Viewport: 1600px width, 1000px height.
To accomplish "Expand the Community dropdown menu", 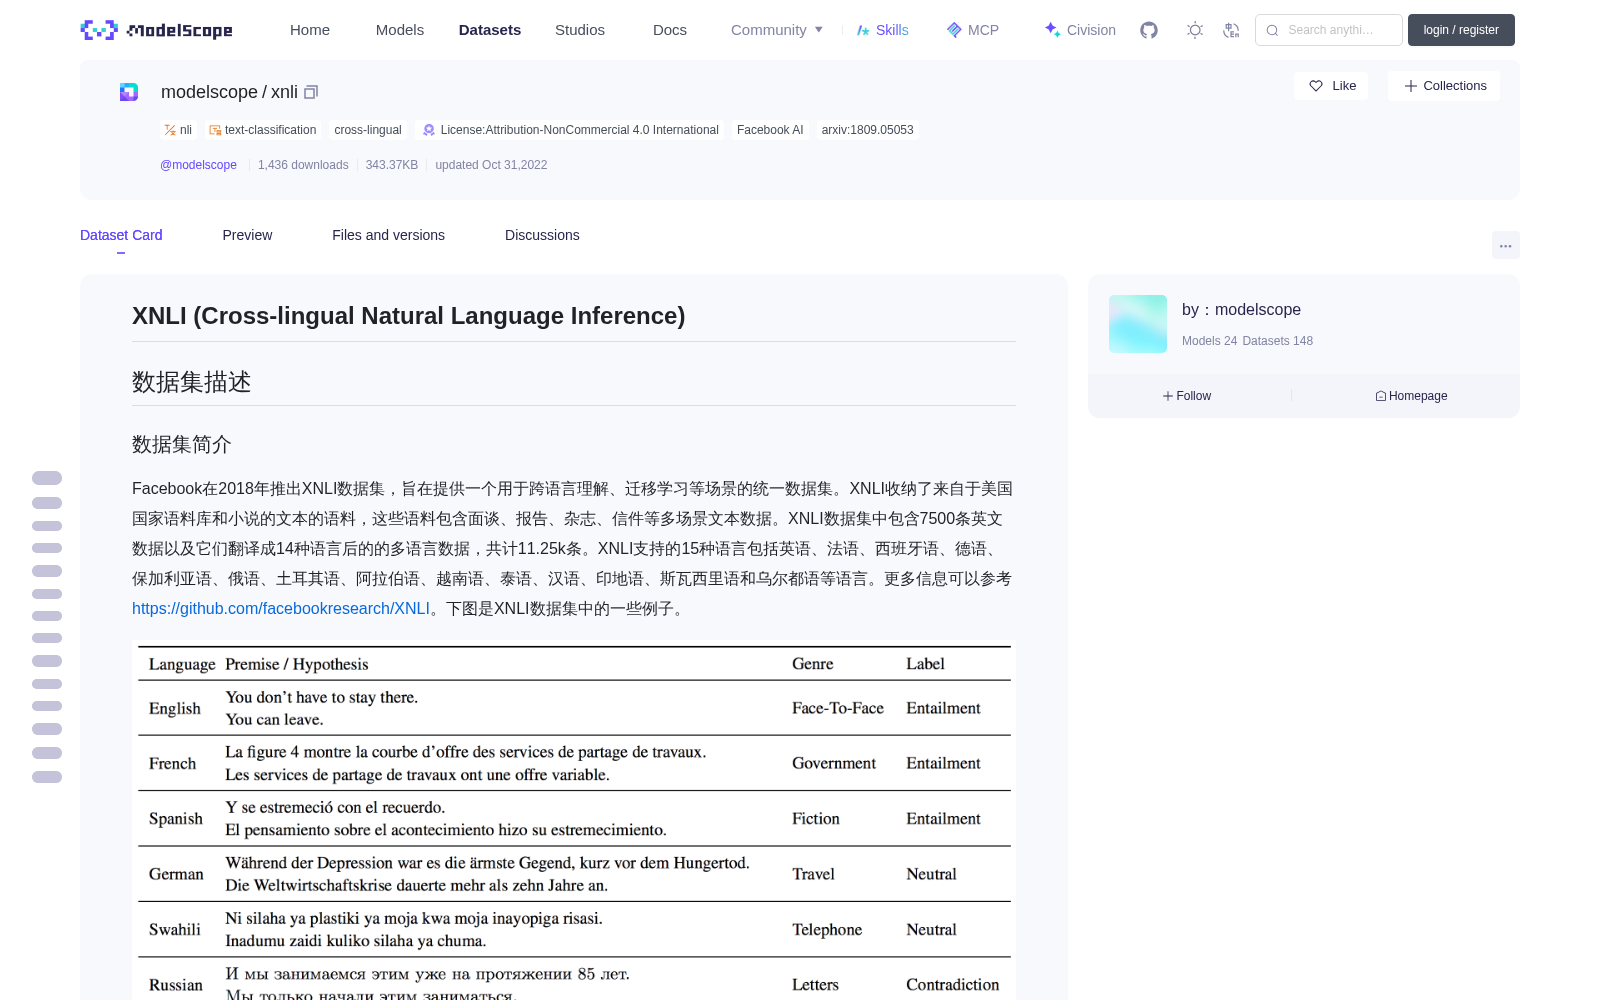I will coord(777,30).
